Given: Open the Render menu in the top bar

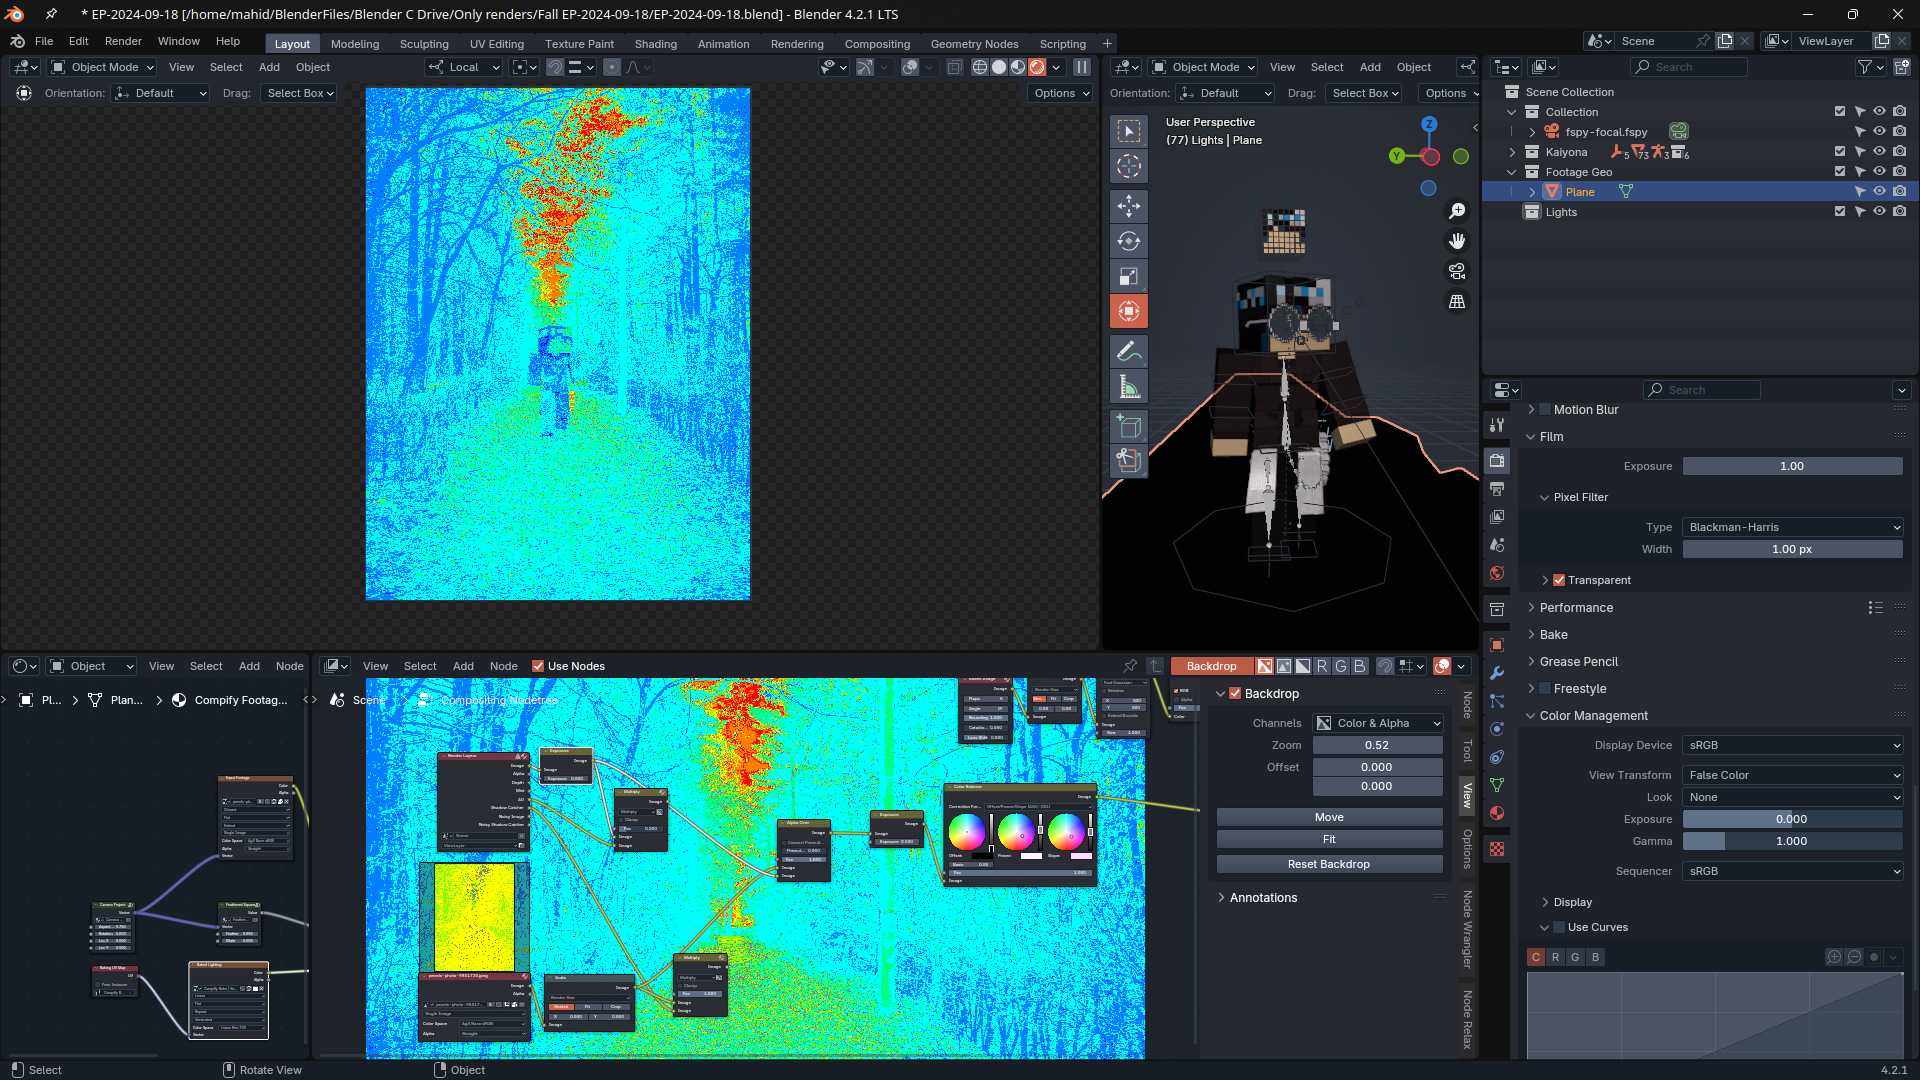Looking at the screenshot, I should tap(123, 41).
